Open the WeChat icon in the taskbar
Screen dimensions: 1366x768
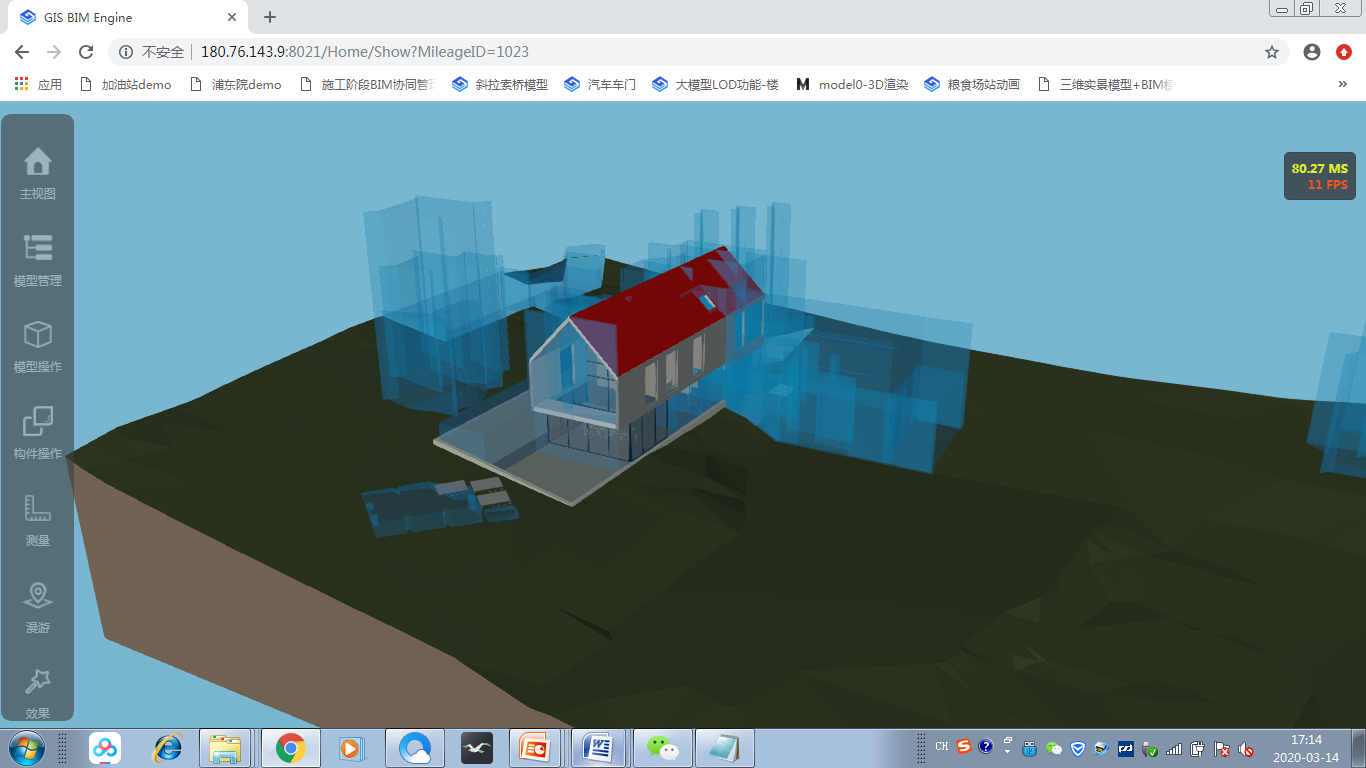click(x=662, y=747)
